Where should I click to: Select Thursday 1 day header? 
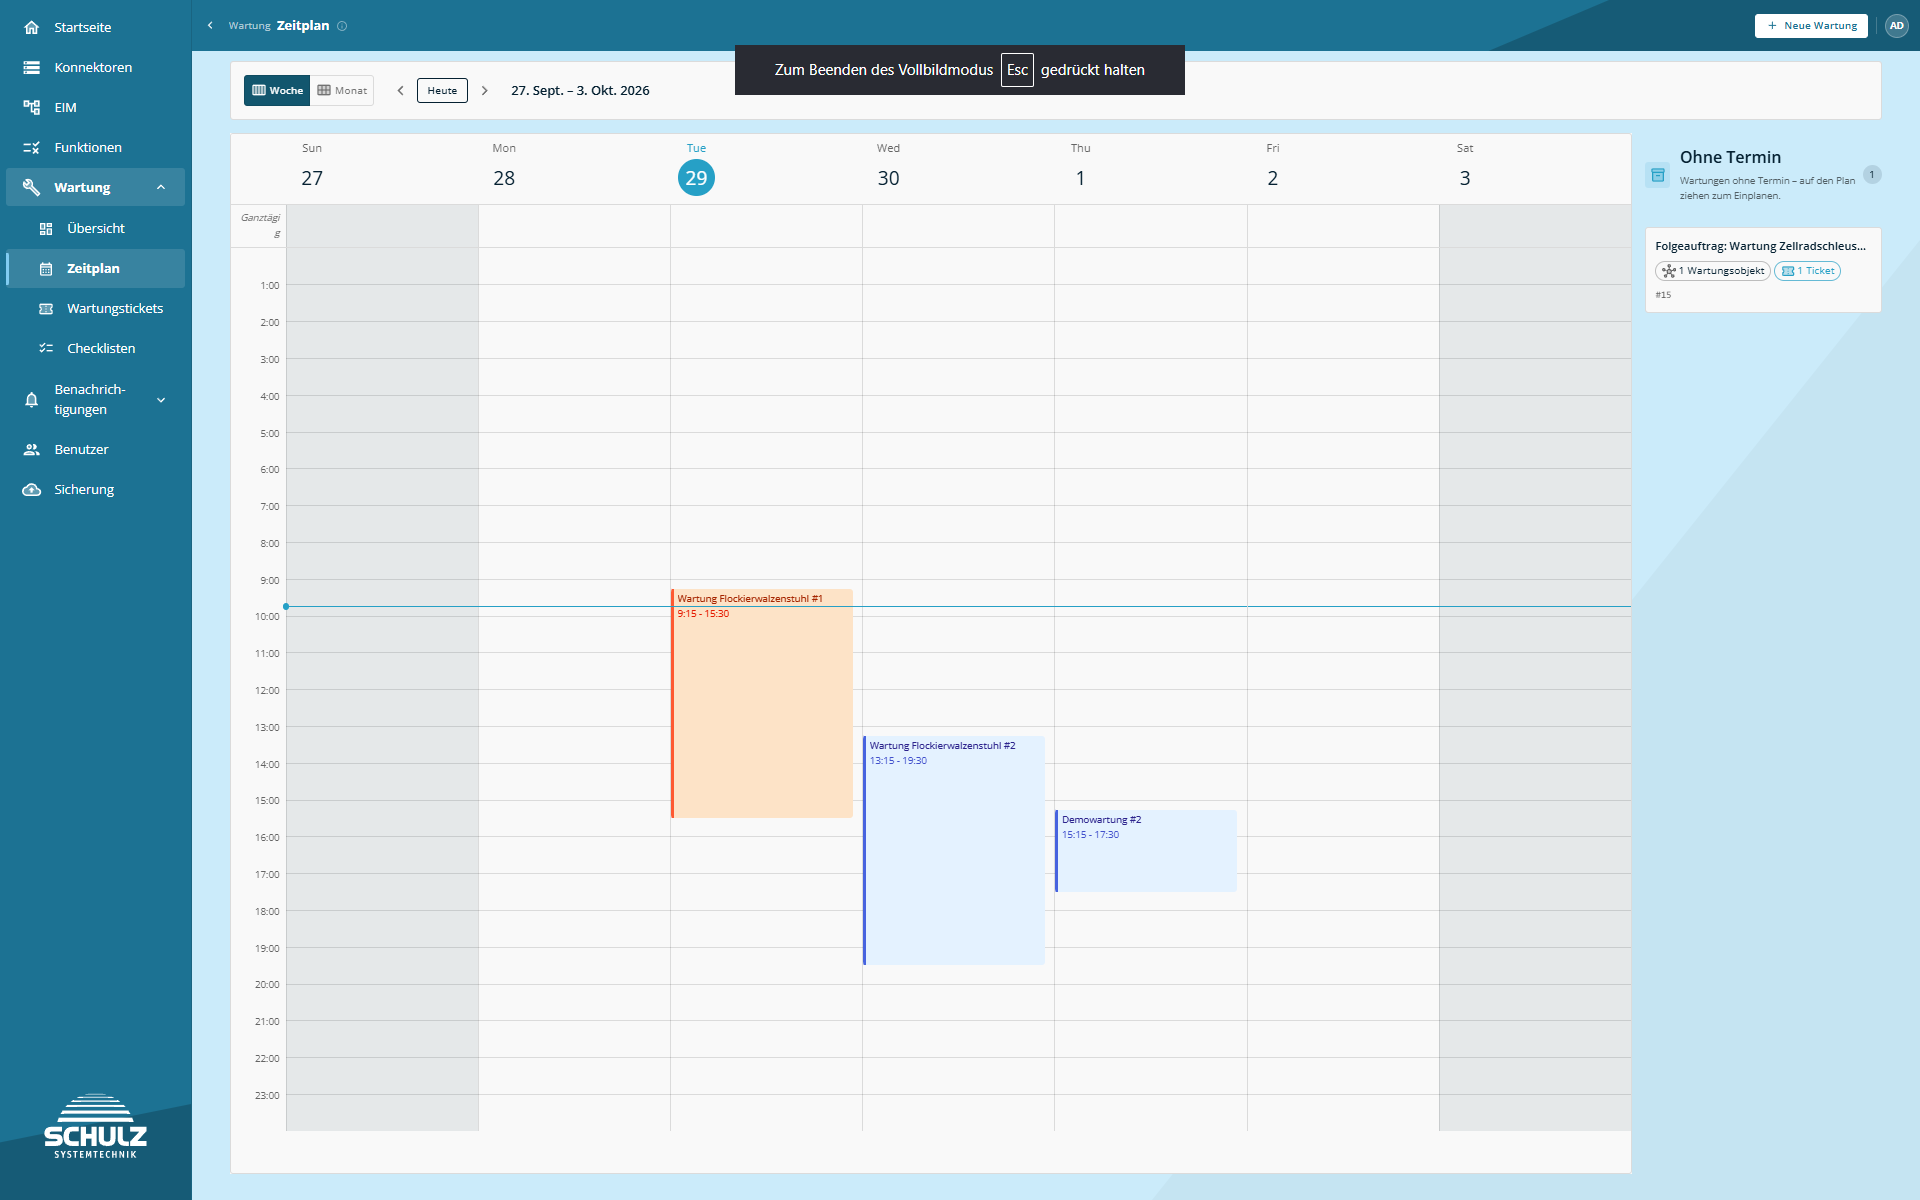pos(1080,169)
